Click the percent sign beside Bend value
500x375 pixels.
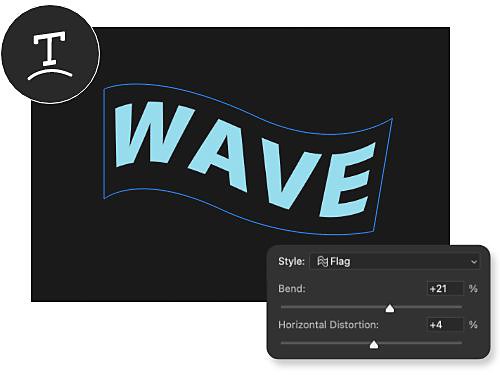[x=473, y=288]
